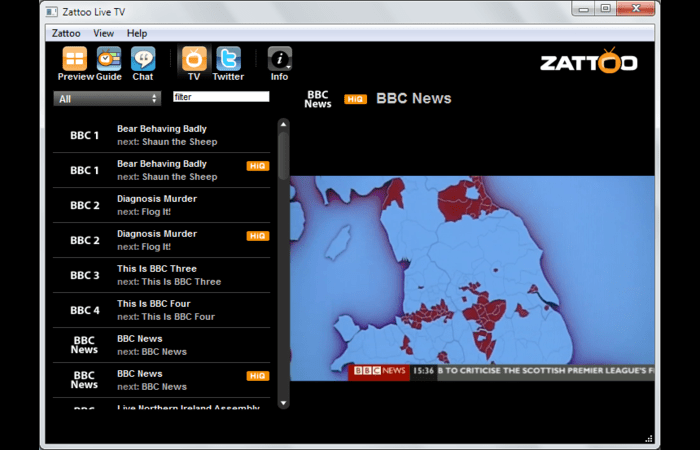
Task: Open the View menu
Action: pyautogui.click(x=104, y=33)
